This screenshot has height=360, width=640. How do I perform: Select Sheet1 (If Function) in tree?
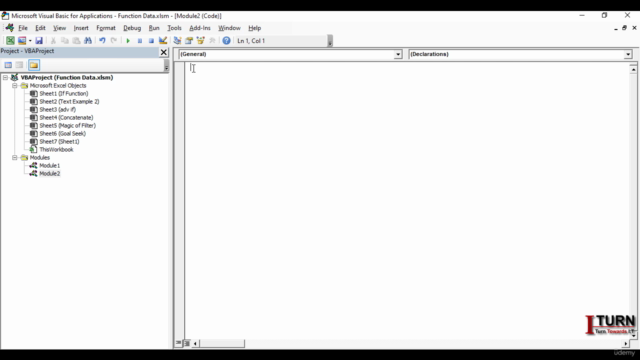[x=64, y=93]
